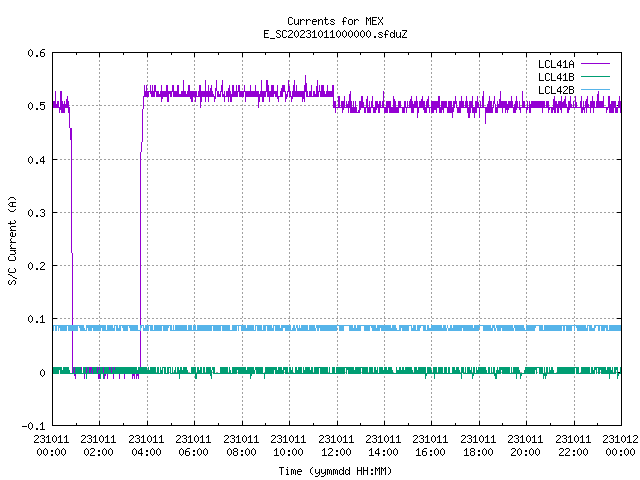Click the chart title "Currents for MEX"
The height and width of the screenshot is (480, 640).
click(x=335, y=21)
